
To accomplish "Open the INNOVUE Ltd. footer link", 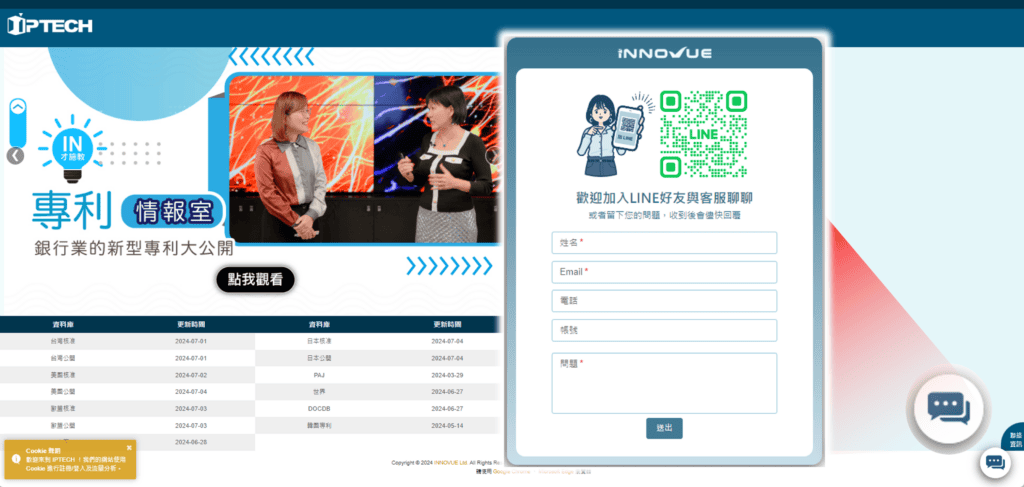I will 450,463.
